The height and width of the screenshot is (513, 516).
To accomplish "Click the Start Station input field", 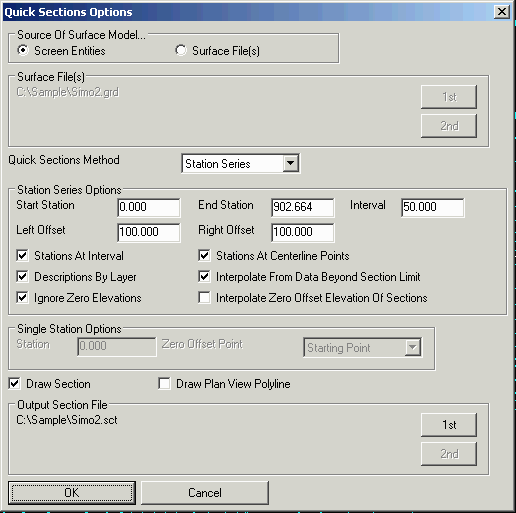I will click(149, 207).
